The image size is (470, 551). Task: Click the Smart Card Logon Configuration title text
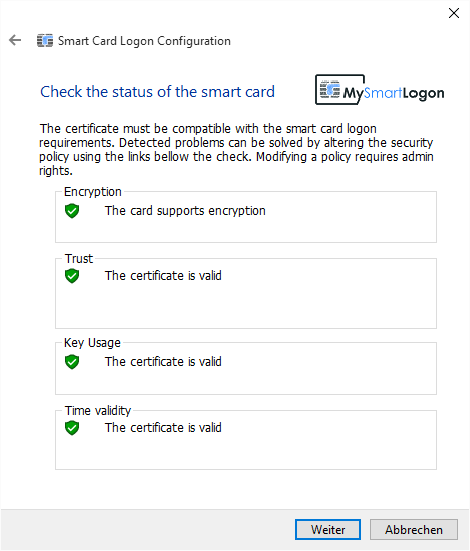point(144,41)
